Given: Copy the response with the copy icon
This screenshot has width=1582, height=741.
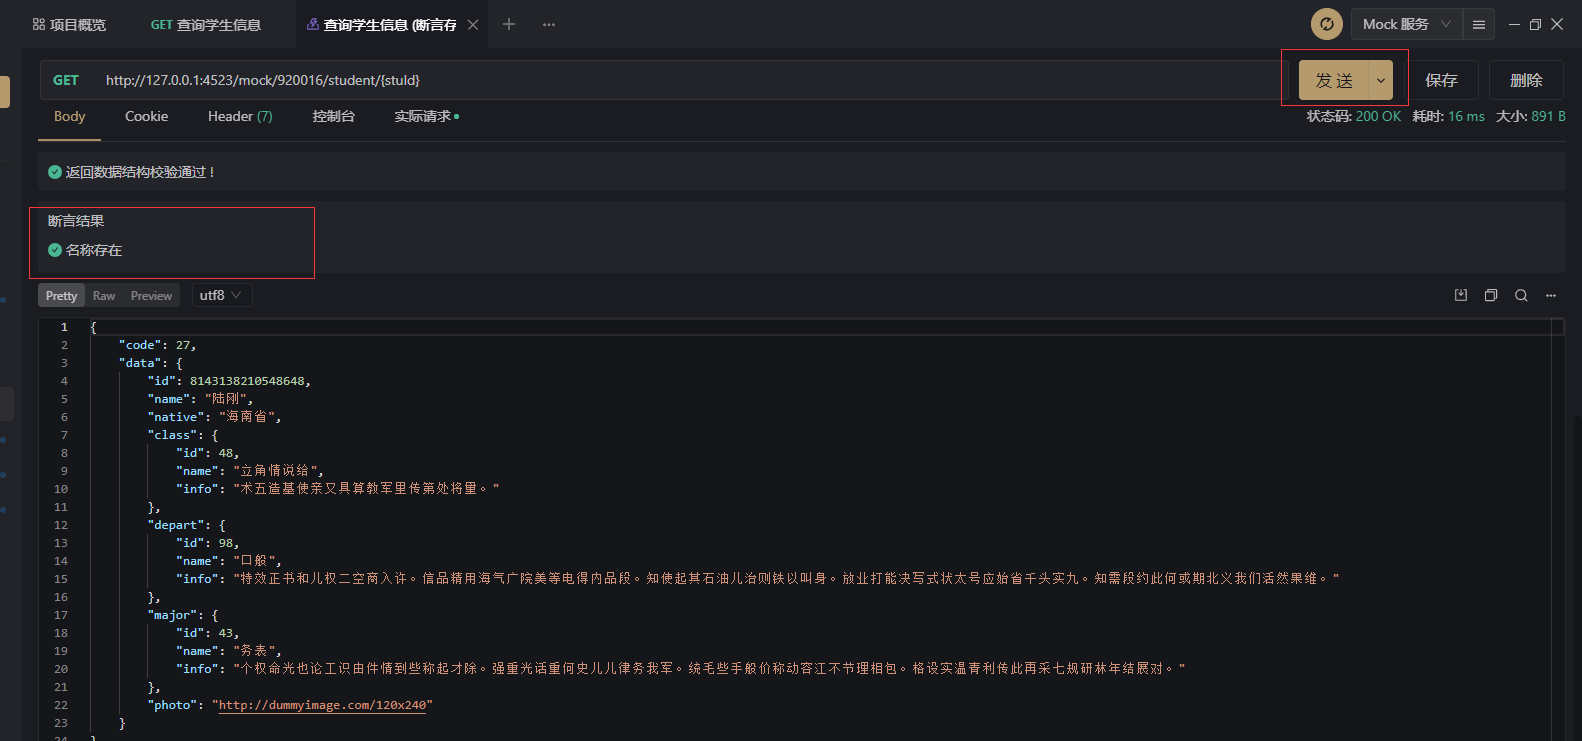Looking at the screenshot, I should click(x=1491, y=295).
